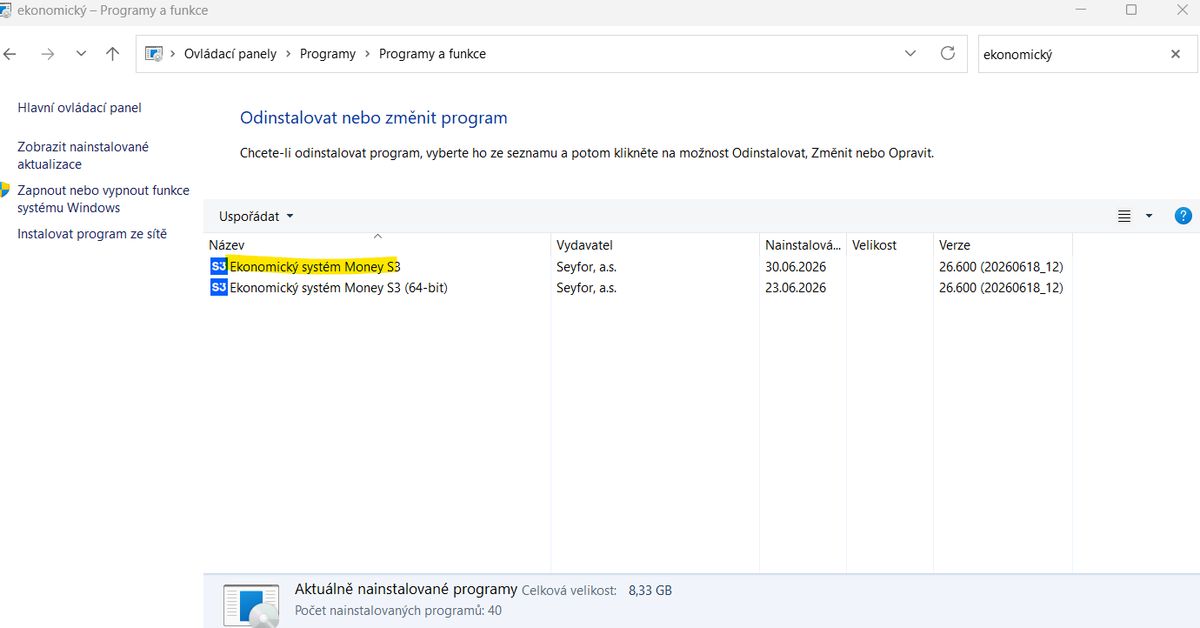Go up one level with Up arrow
The height and width of the screenshot is (628, 1200).
(x=112, y=54)
